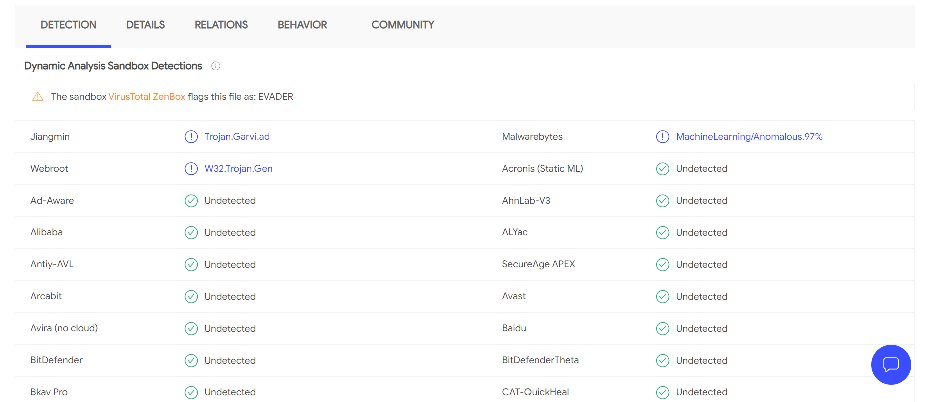Select the ALYac engine name
The width and height of the screenshot is (930, 402).
[515, 232]
